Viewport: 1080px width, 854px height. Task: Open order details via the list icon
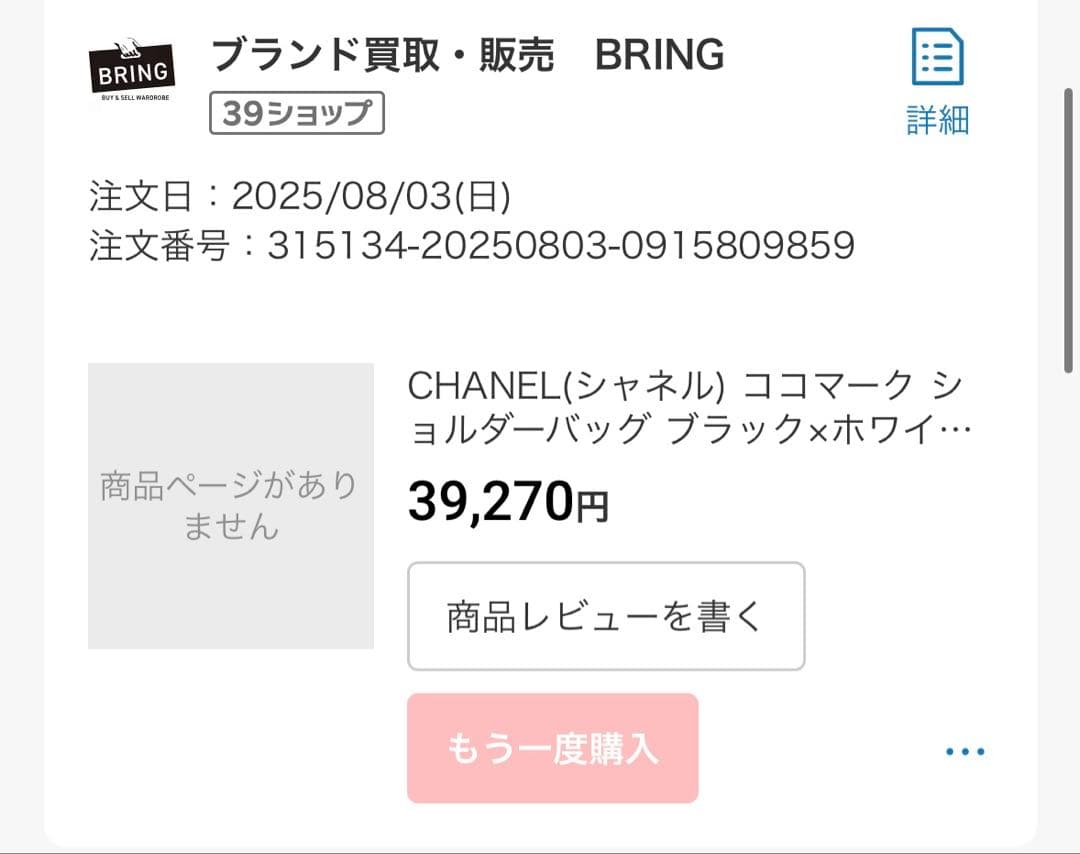[x=937, y=58]
